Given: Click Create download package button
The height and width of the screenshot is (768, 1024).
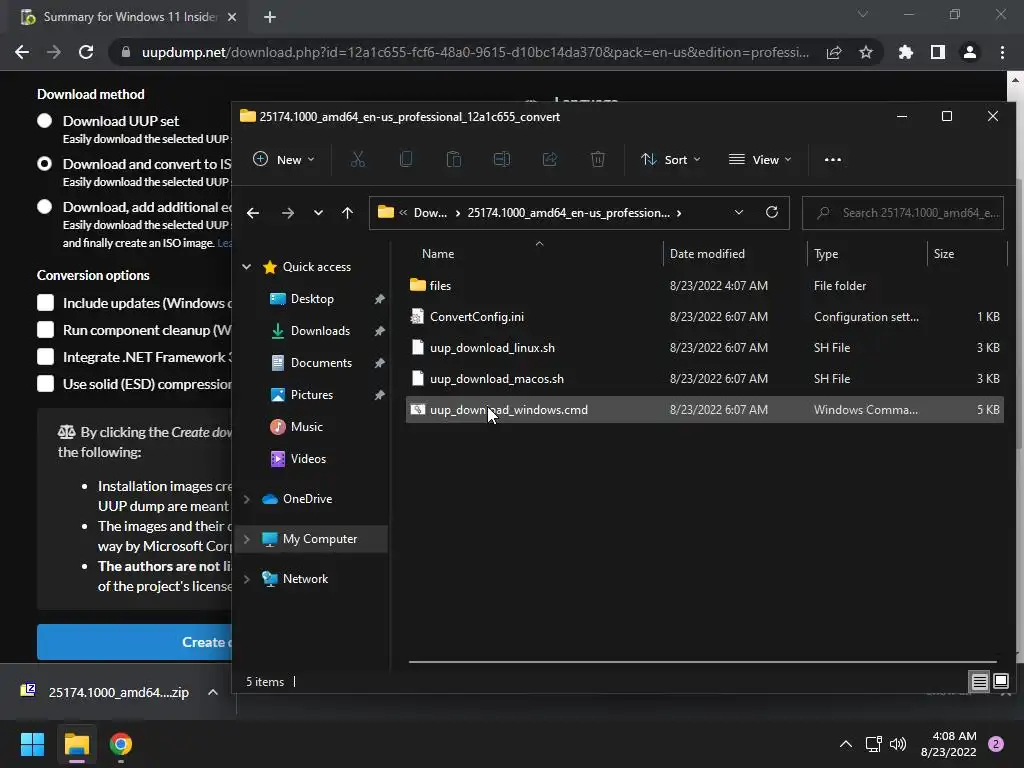Looking at the screenshot, I should pos(135,642).
